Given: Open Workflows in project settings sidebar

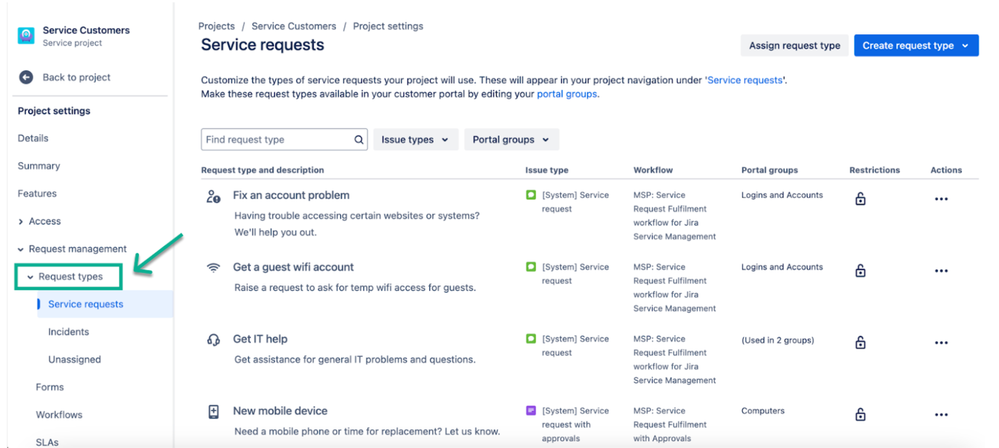Looking at the screenshot, I should click(59, 414).
